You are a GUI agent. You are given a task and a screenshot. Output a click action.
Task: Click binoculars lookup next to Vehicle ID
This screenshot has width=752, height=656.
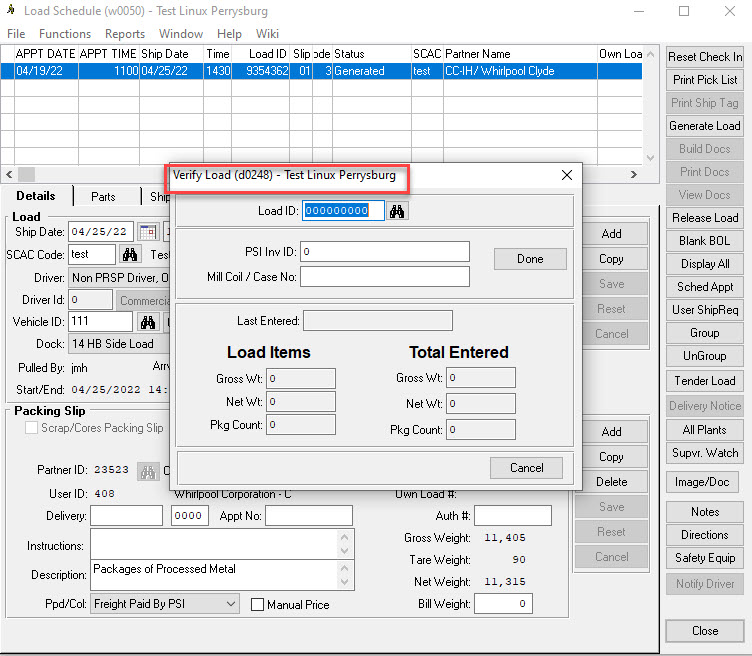[148, 322]
